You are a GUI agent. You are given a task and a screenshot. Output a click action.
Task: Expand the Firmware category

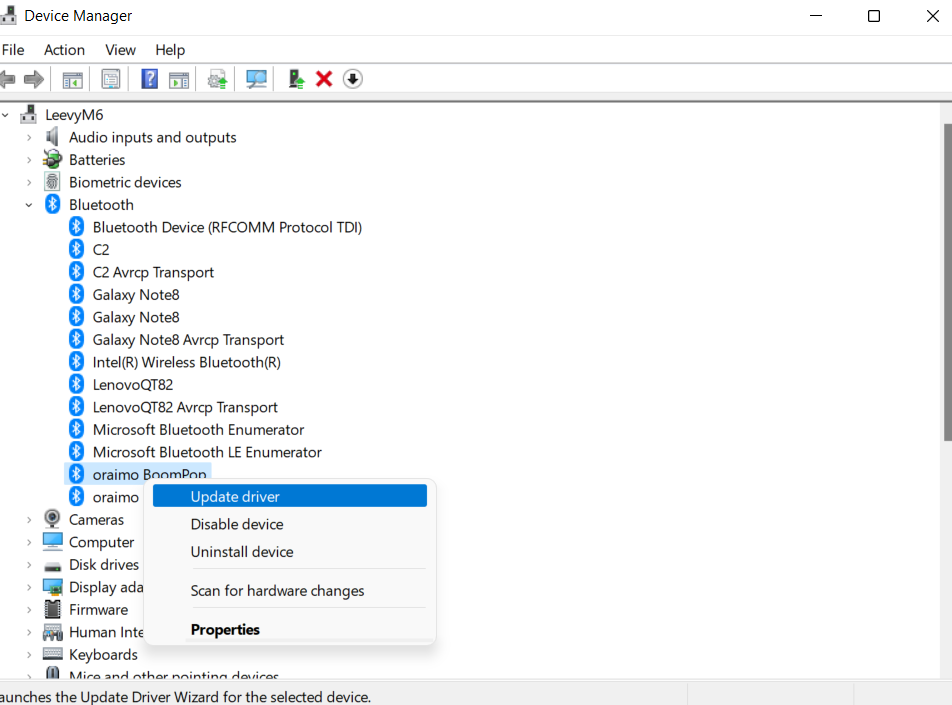coord(29,610)
